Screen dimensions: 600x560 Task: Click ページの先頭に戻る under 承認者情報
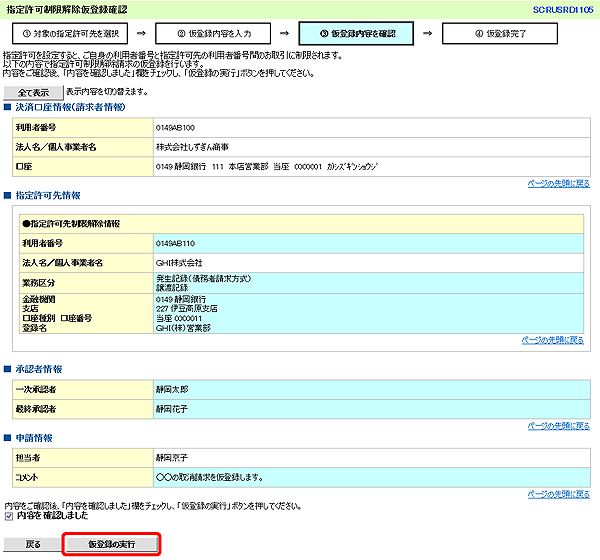[558, 426]
